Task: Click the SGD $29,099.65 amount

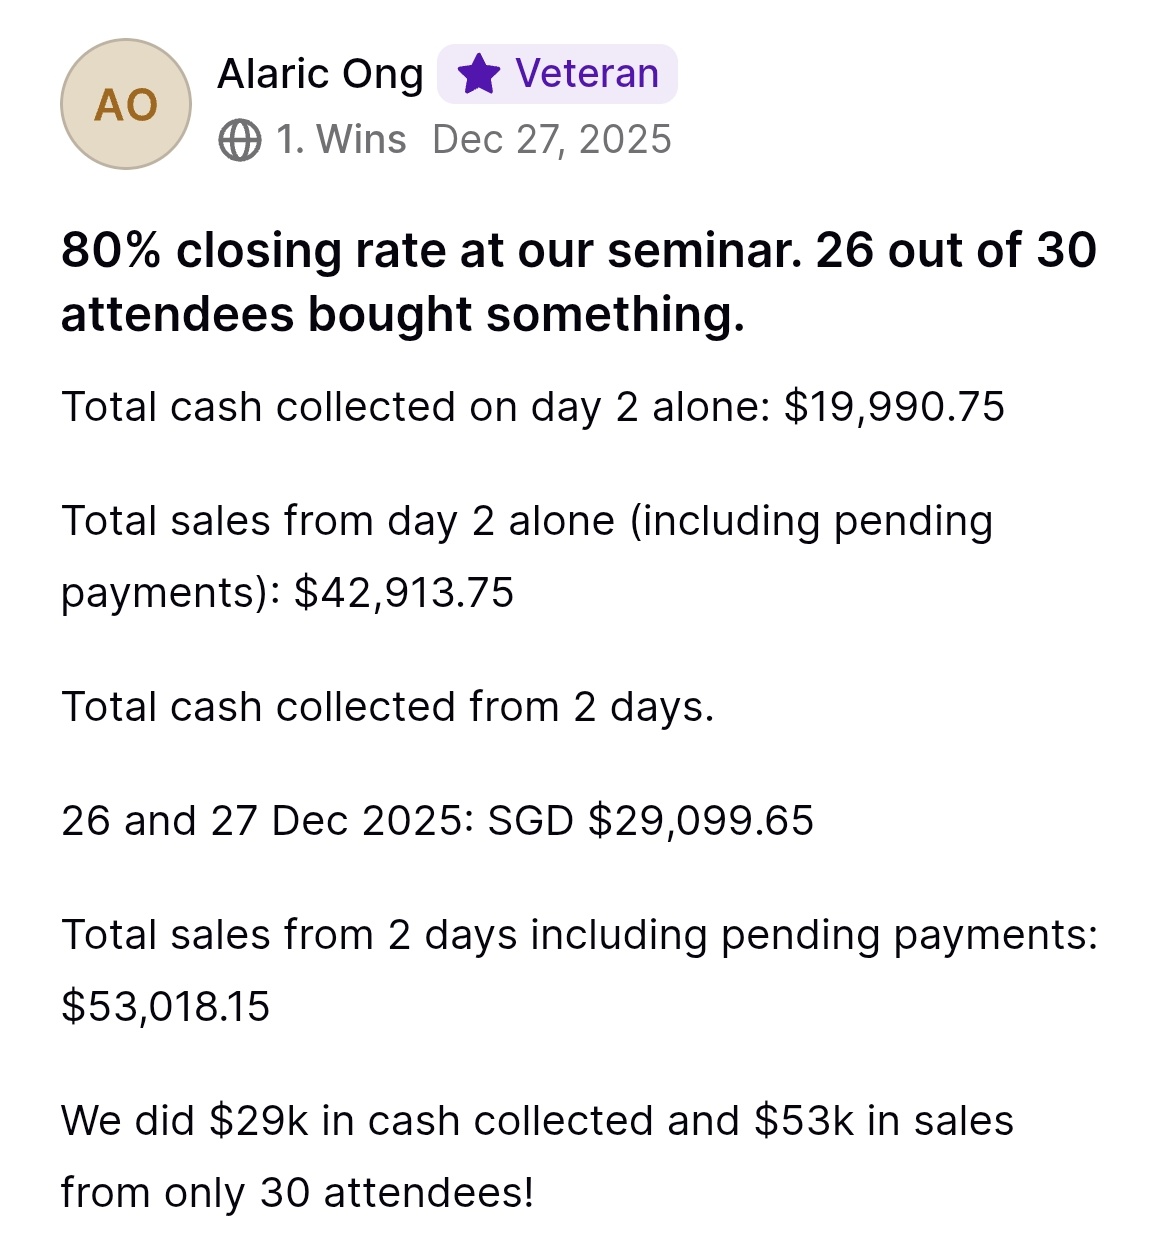Action: point(650,821)
